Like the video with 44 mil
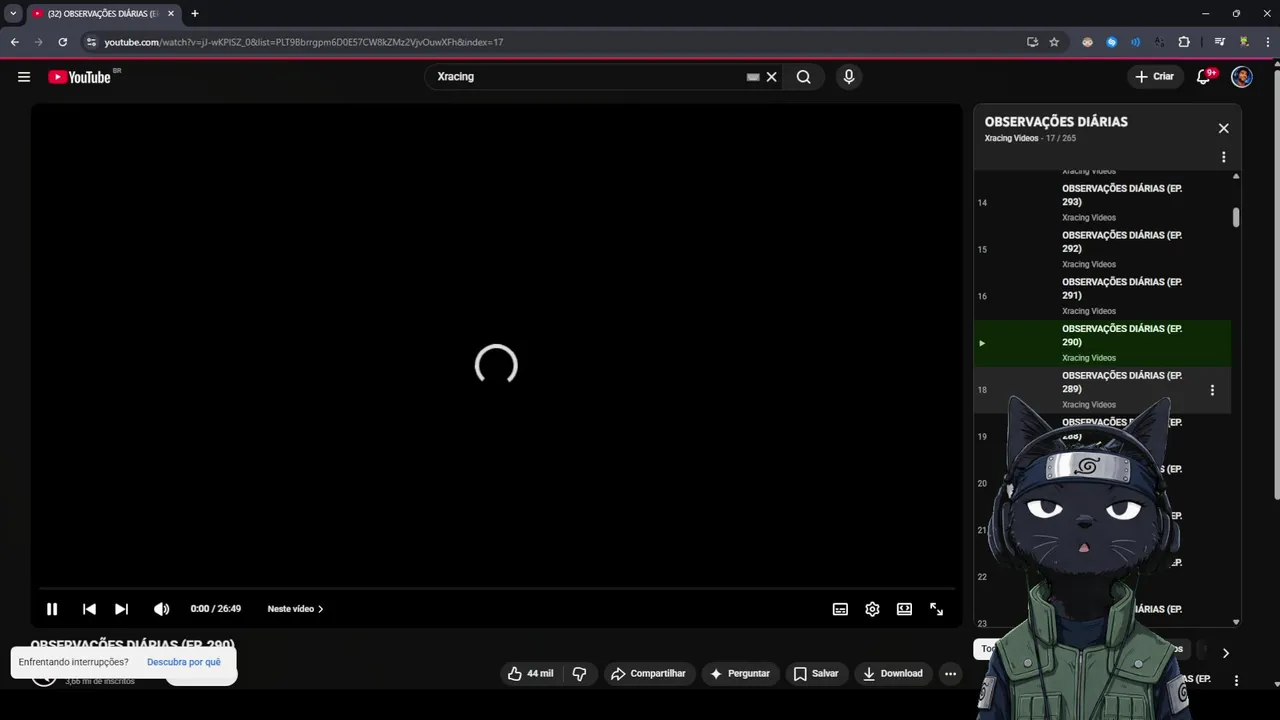 click(530, 674)
